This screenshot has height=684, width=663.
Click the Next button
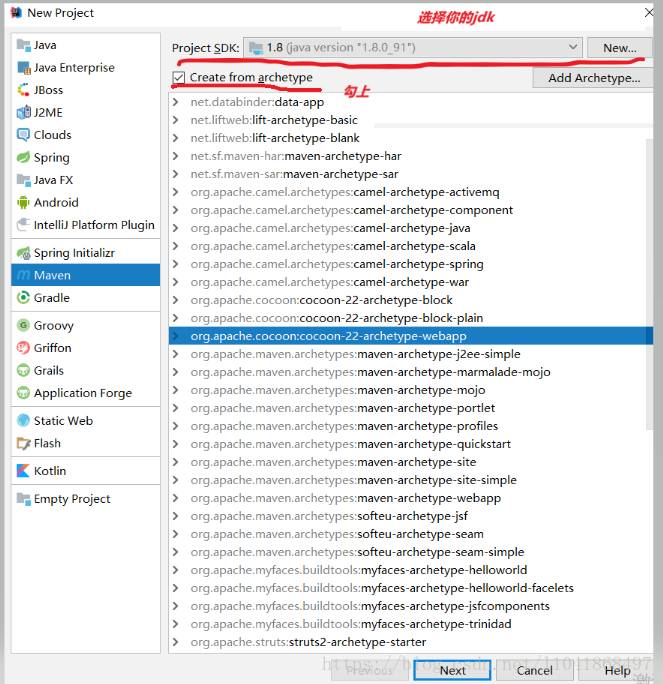(452, 670)
